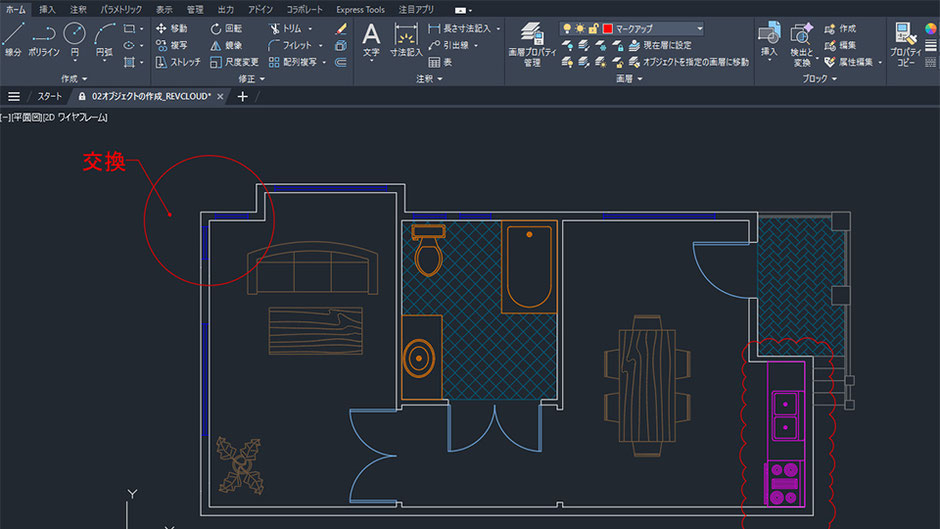
Task: Switch to the Express Tools tab
Action: pyautogui.click(x=360, y=10)
